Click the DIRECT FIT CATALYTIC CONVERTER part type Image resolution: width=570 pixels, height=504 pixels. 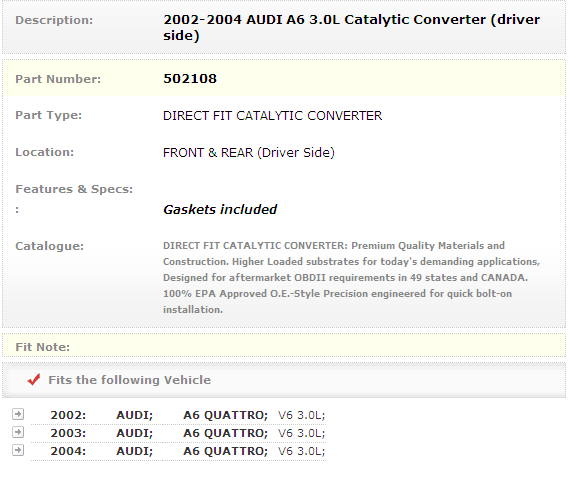(x=273, y=116)
